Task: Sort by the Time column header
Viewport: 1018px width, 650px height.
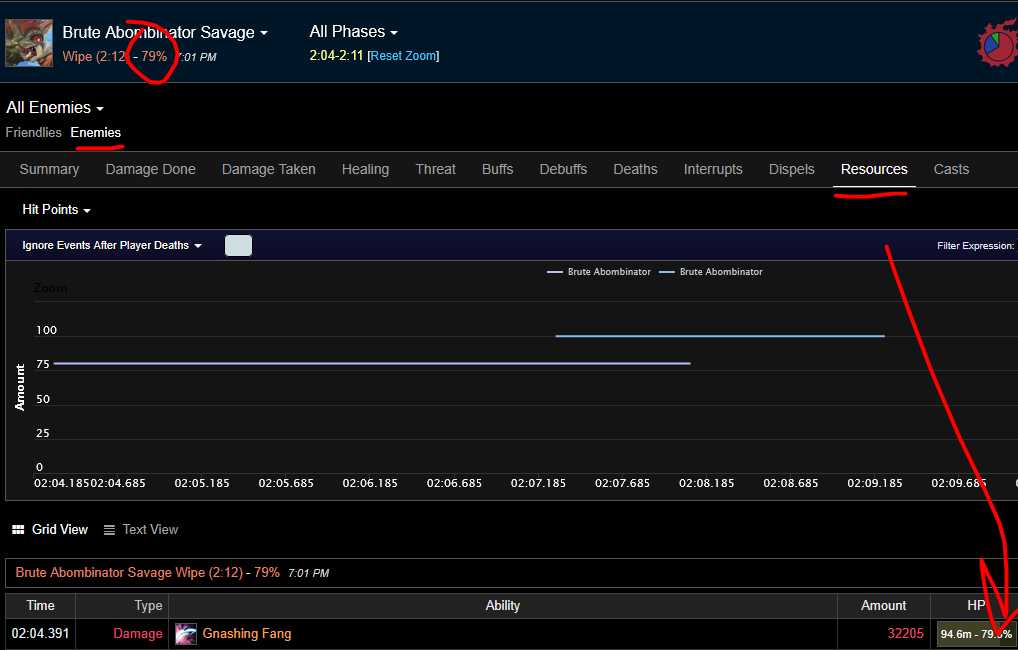Action: point(40,605)
